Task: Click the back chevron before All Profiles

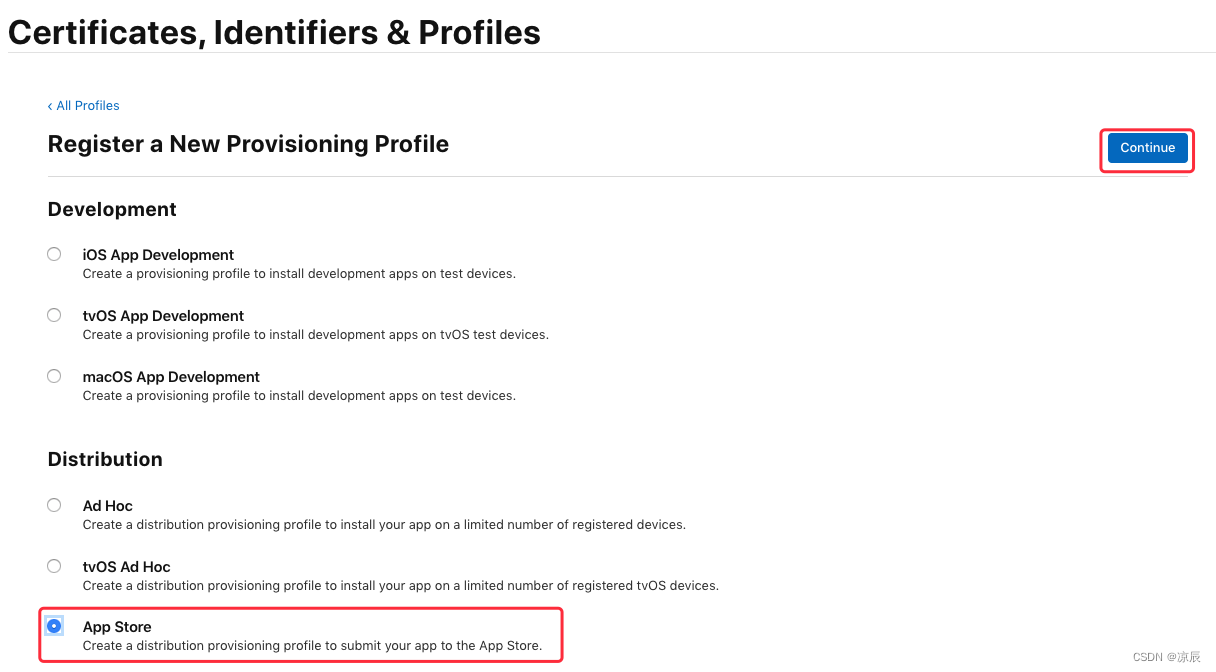Action: (50, 105)
